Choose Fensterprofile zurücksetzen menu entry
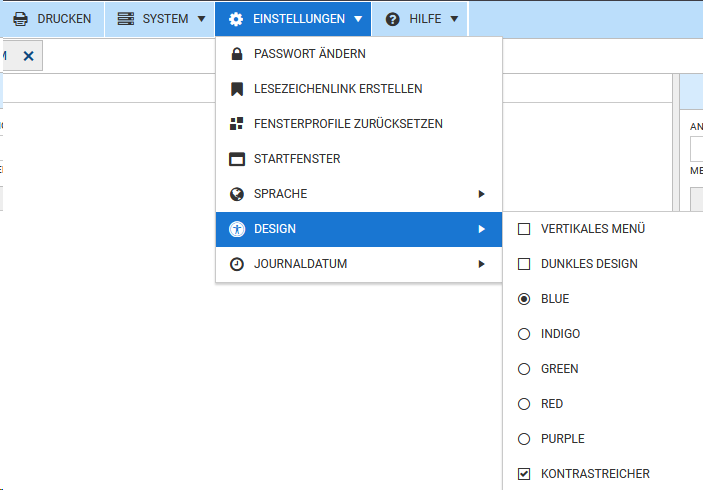The height and width of the screenshot is (490, 703). 359,124
